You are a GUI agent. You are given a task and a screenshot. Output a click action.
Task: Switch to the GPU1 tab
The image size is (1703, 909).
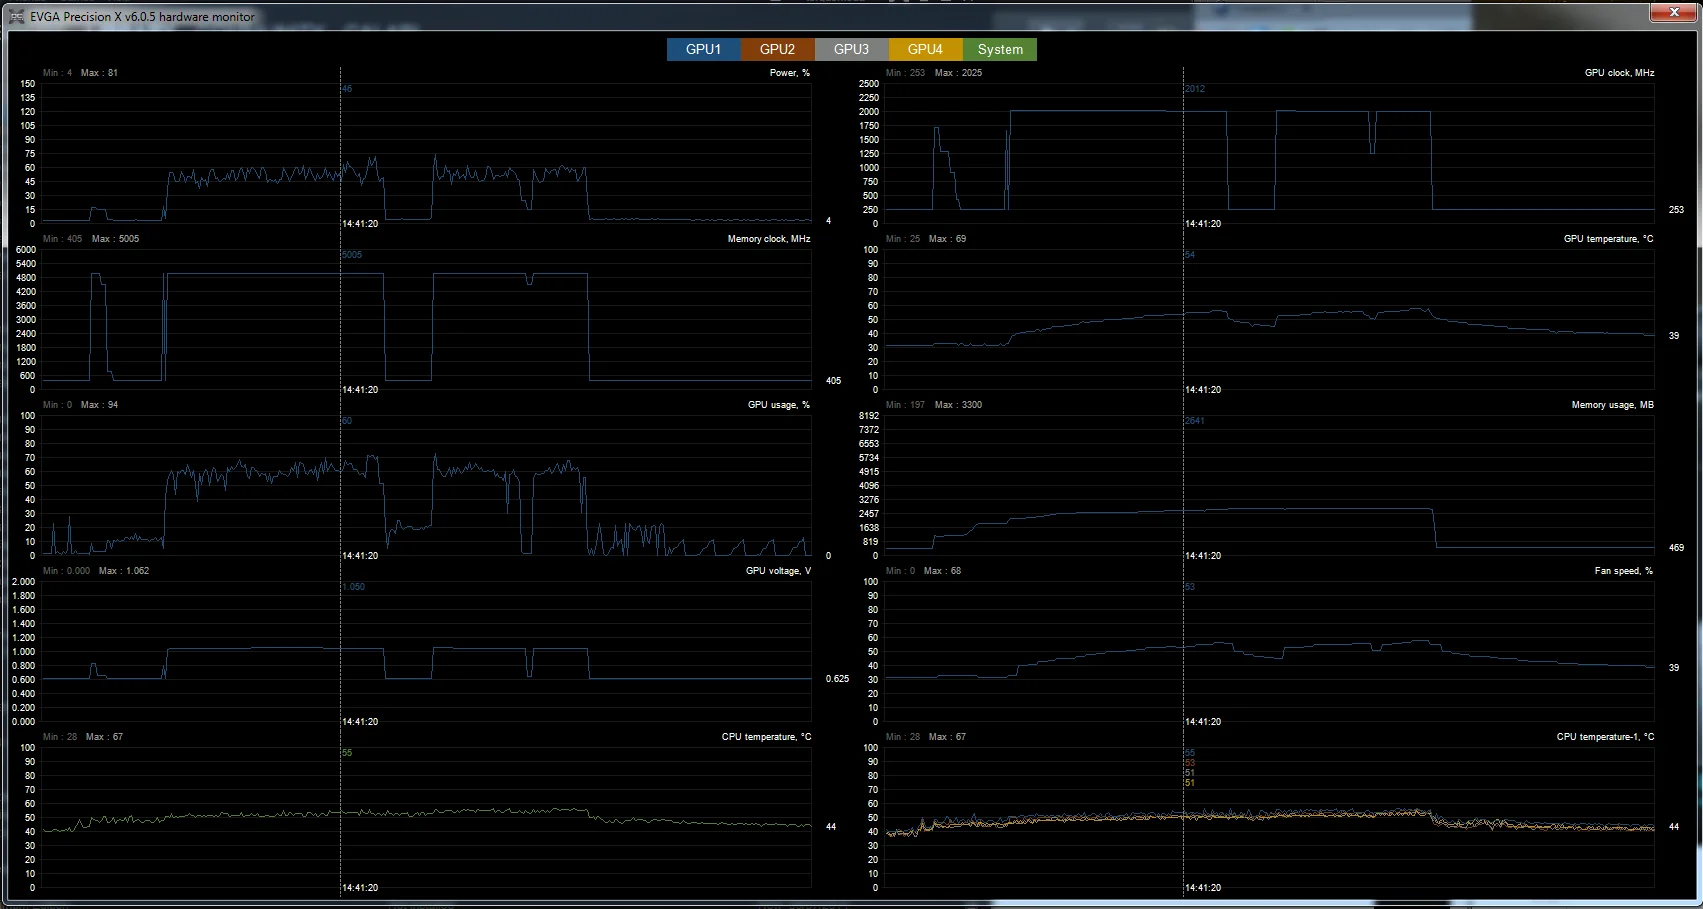tap(704, 49)
